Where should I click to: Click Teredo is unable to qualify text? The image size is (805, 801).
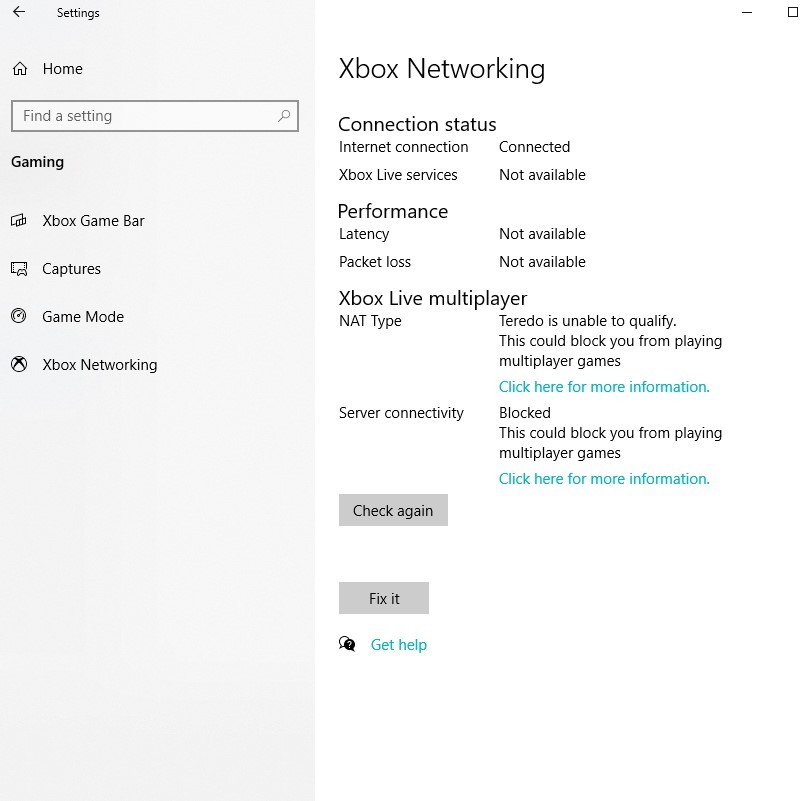tap(588, 321)
